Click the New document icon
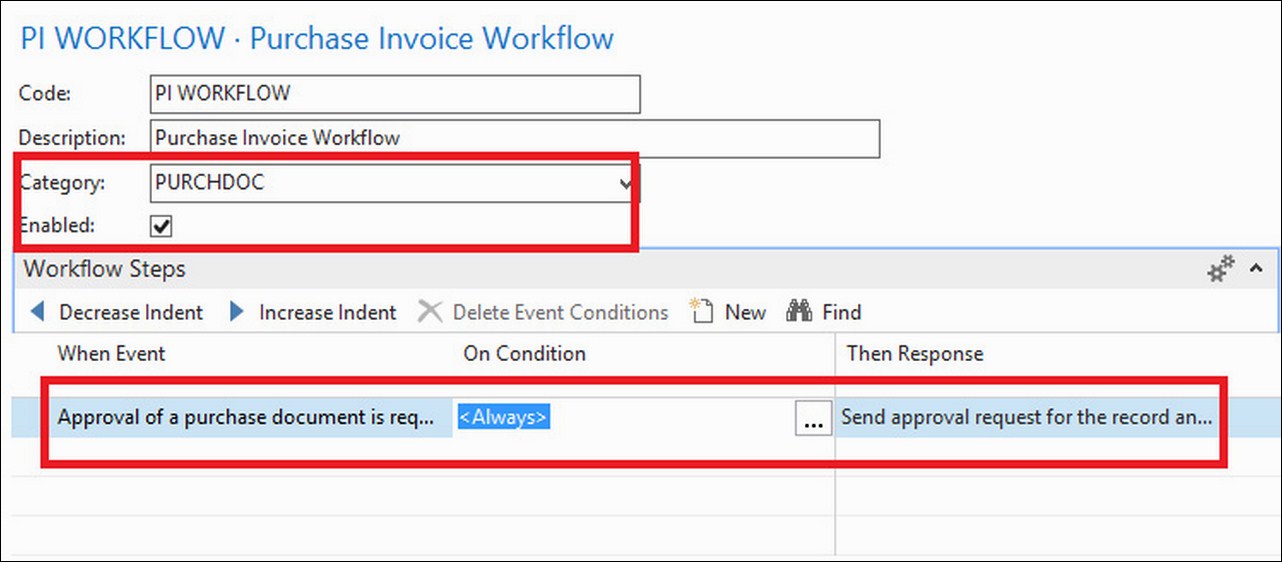This screenshot has width=1282, height=562. [702, 312]
